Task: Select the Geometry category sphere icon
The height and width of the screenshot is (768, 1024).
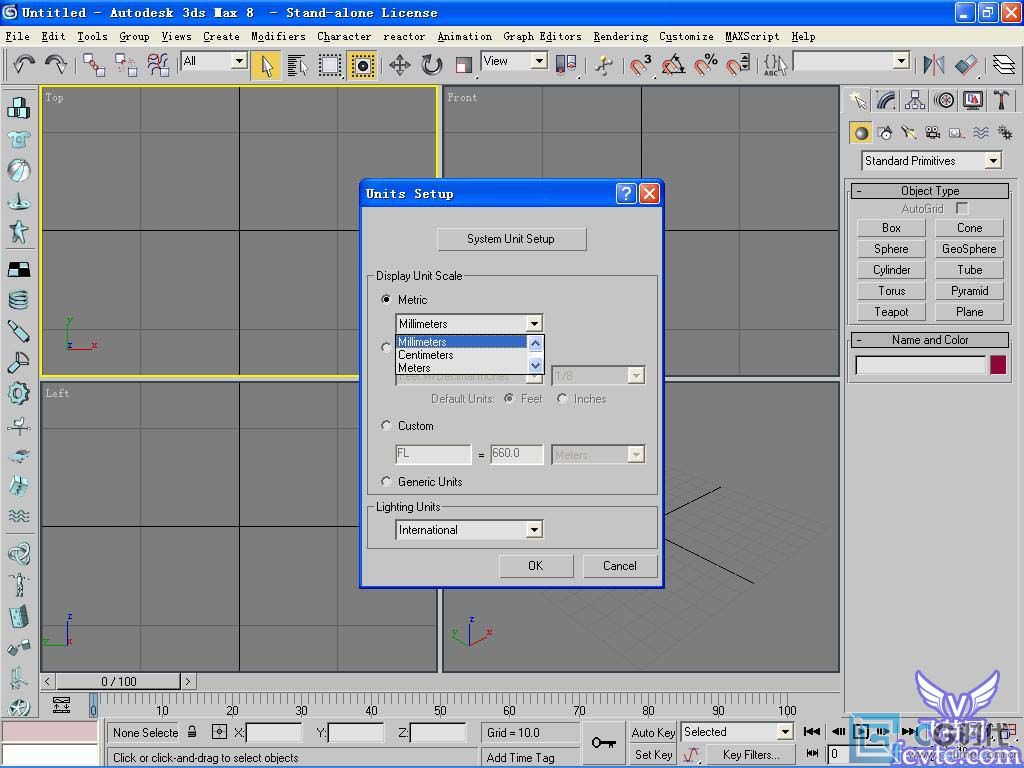Action: (x=861, y=133)
